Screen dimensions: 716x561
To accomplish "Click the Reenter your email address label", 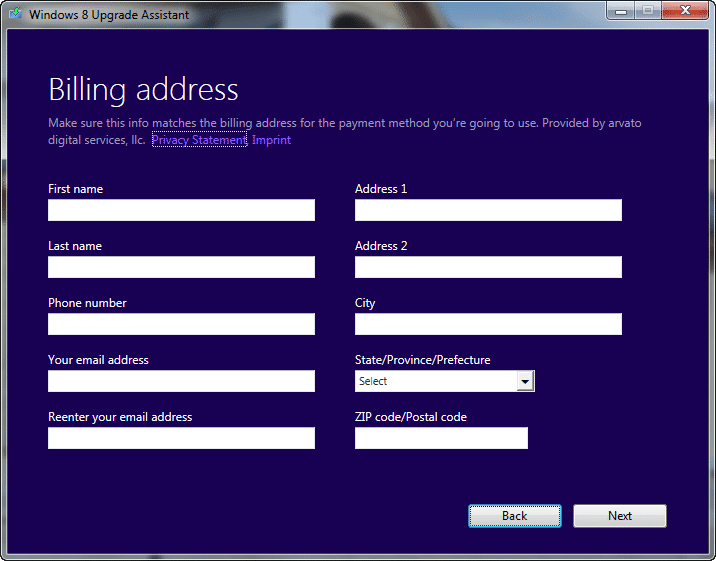I will pos(120,417).
